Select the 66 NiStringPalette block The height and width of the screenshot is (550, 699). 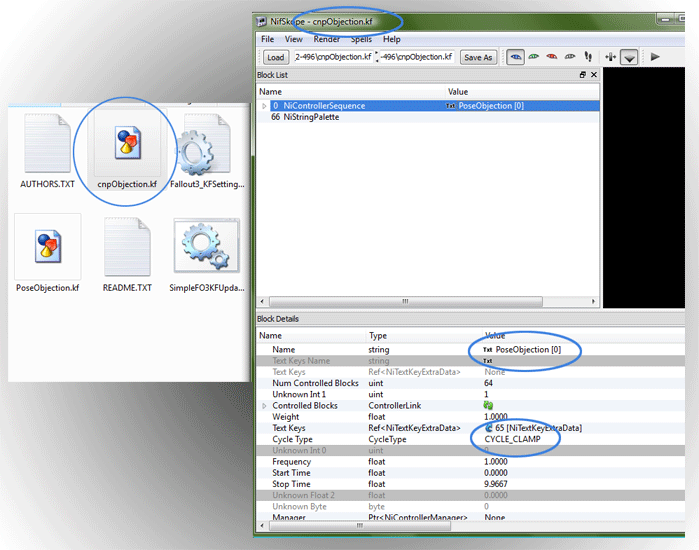pos(305,117)
